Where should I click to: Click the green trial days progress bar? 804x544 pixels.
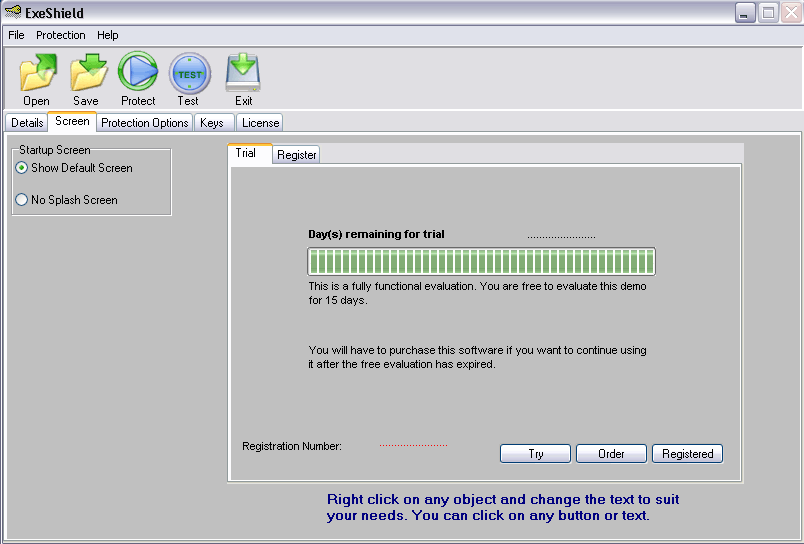click(481, 262)
